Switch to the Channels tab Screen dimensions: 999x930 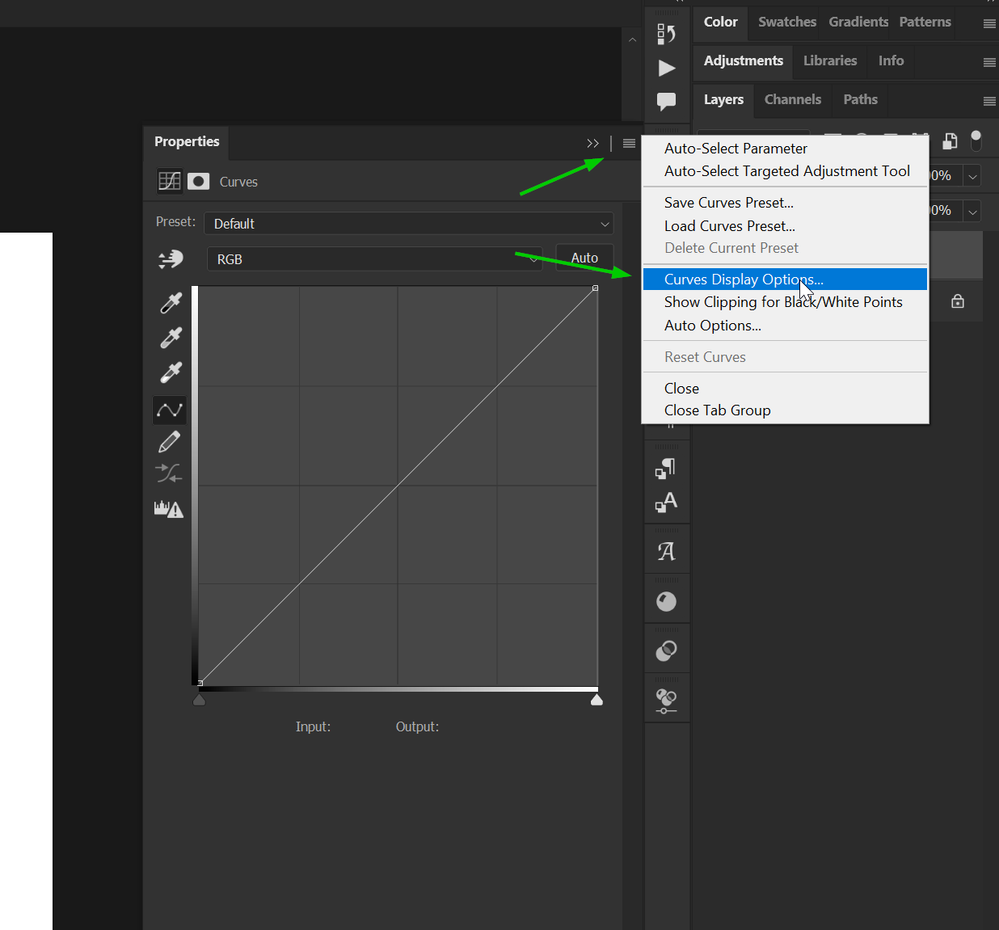793,99
